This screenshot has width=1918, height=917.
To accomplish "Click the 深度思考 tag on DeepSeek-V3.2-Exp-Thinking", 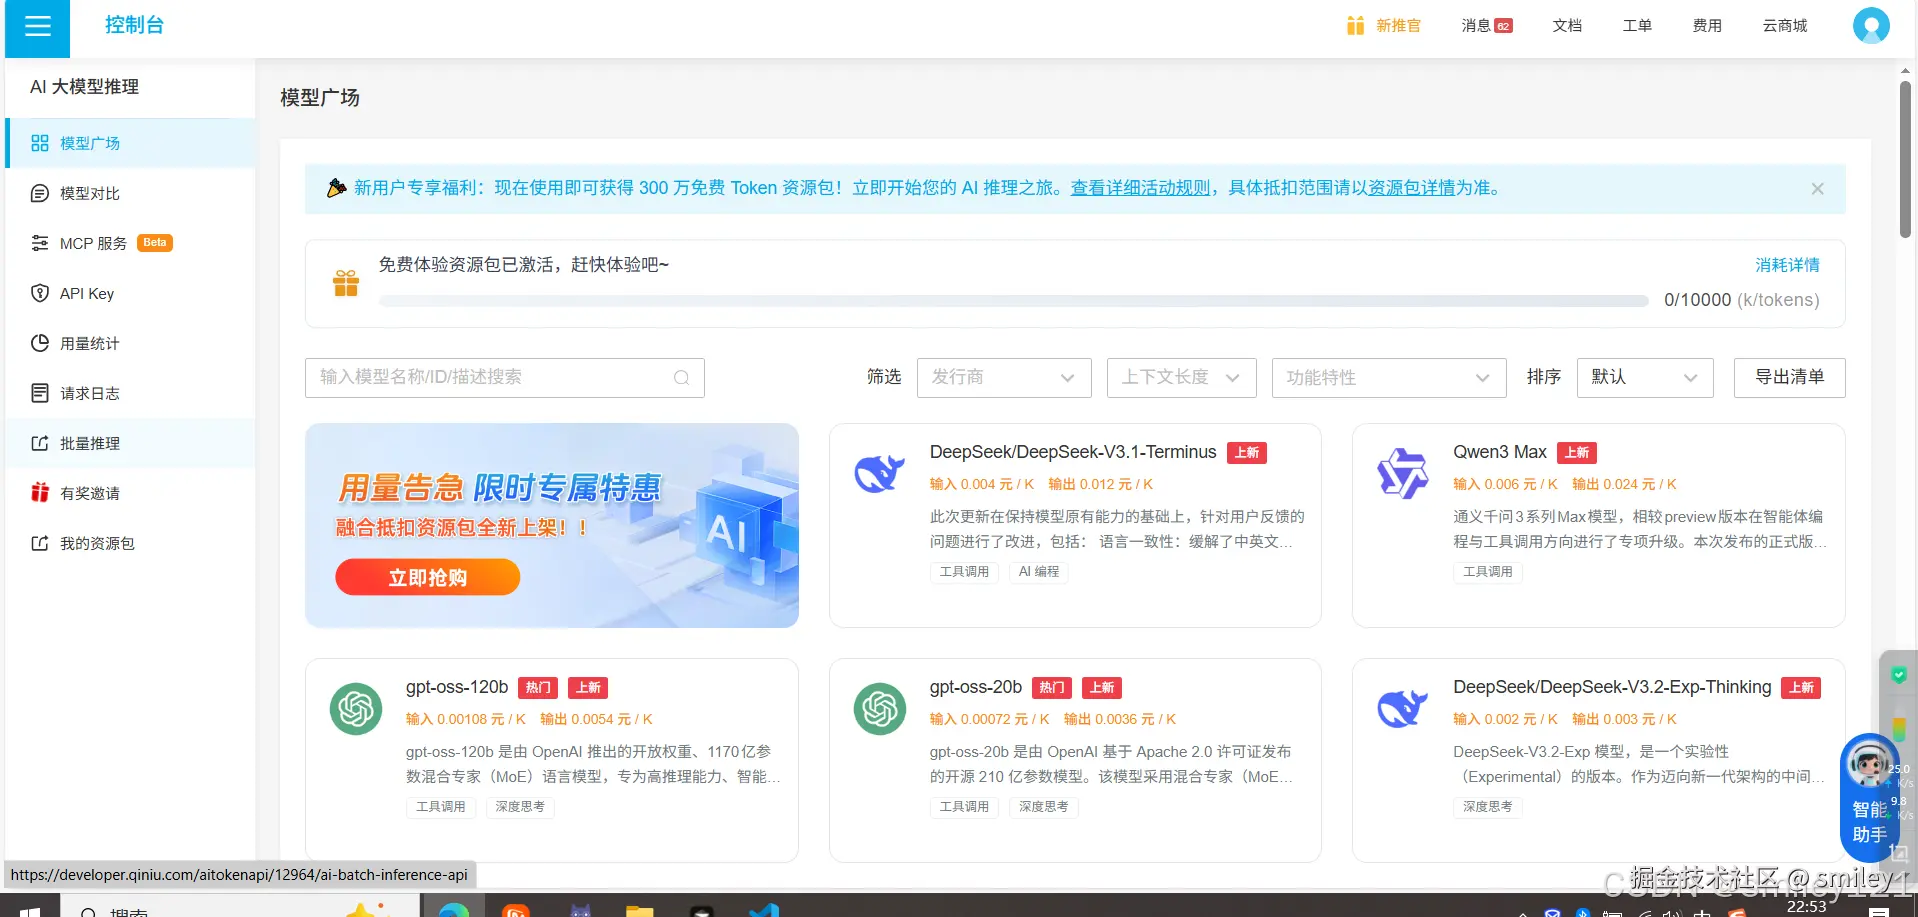I will (1488, 807).
